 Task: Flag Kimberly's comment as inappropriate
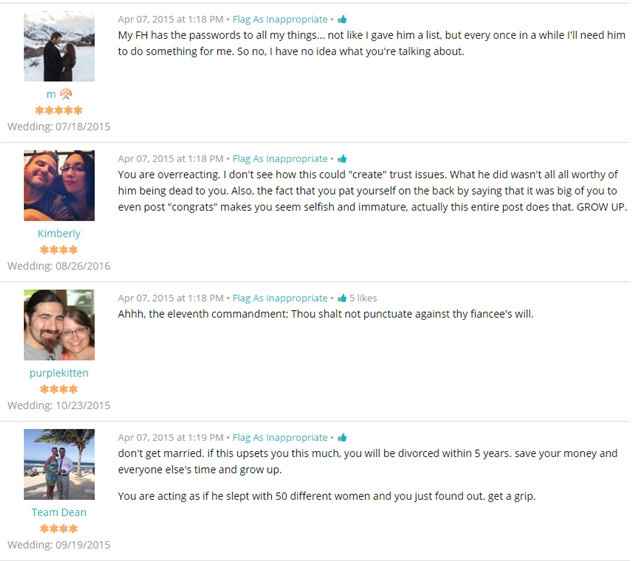280,159
